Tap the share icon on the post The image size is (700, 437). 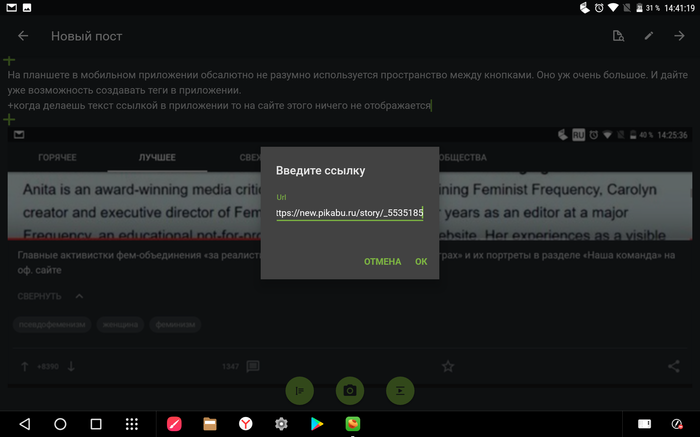[674, 367]
